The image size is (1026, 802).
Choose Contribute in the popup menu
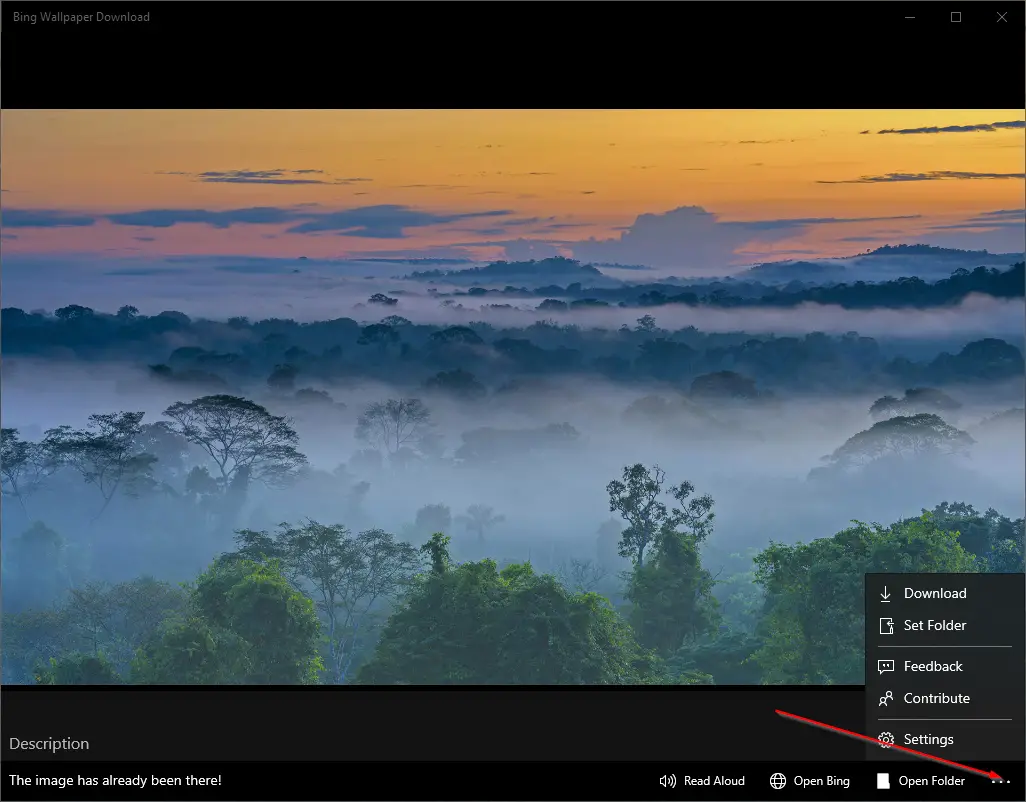945,699
